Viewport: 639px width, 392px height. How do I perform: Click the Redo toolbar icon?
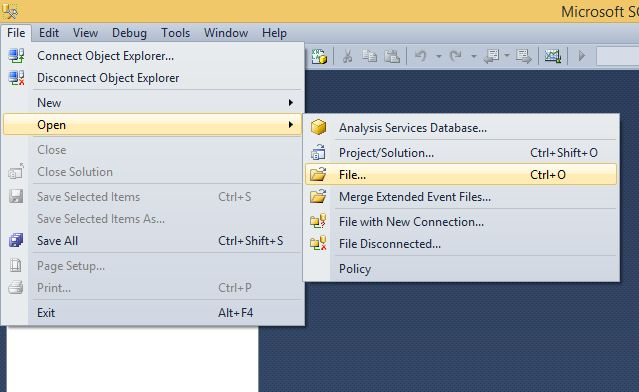455,56
